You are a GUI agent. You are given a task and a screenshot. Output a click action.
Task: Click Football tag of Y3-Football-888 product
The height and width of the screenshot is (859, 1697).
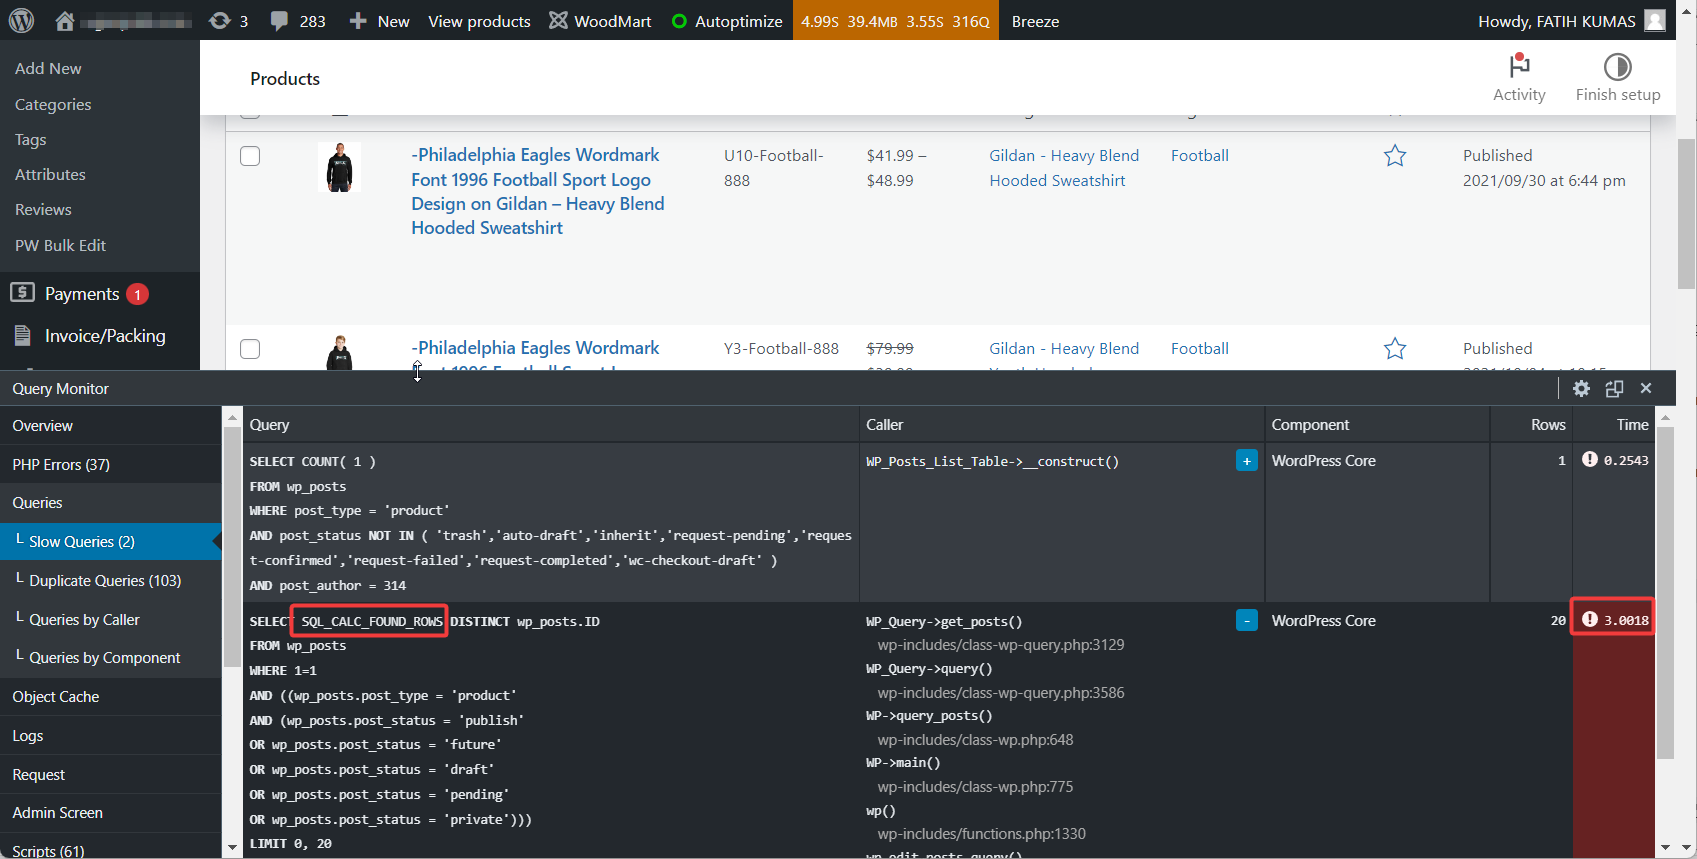pyautogui.click(x=1200, y=349)
